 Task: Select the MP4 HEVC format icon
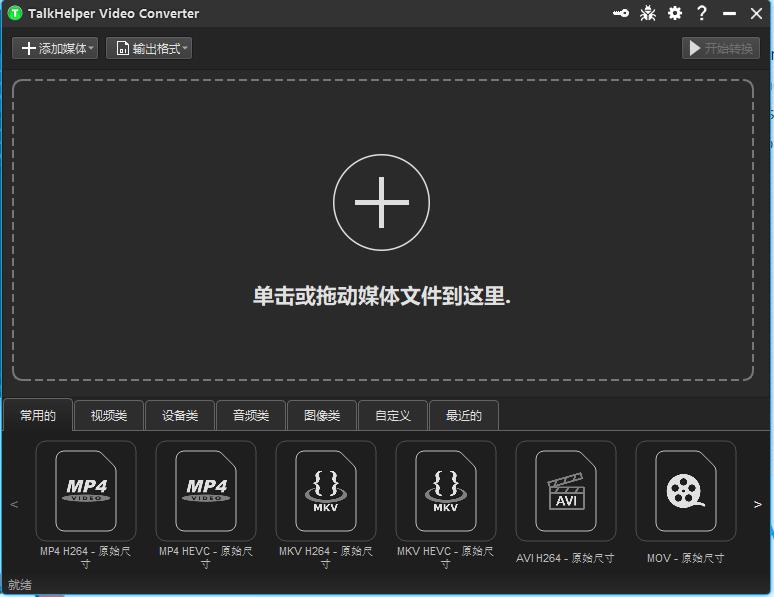(206, 491)
